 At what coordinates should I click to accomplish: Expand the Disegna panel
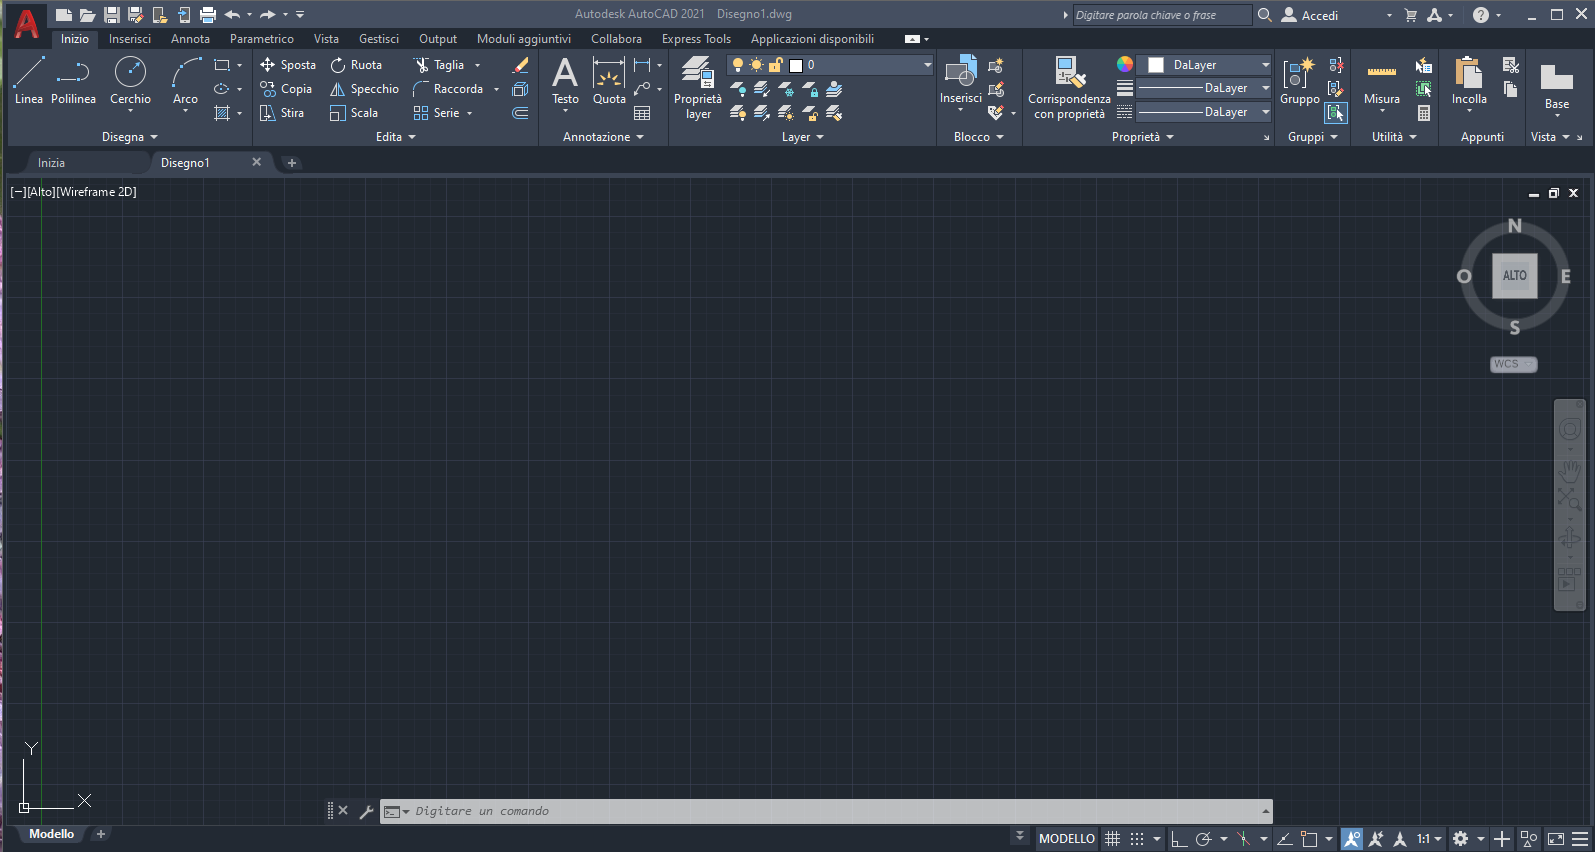130,137
